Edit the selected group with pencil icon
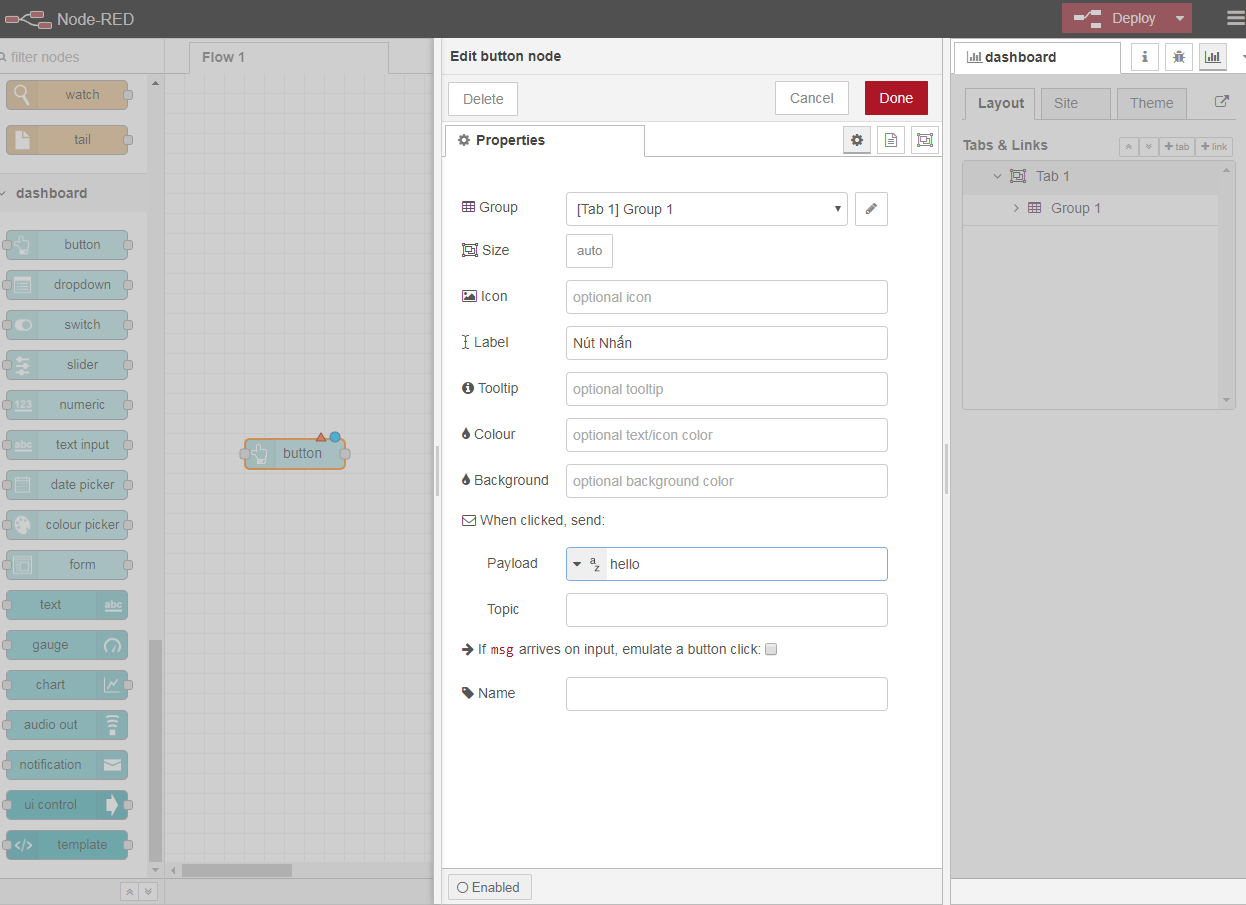1246x905 pixels. coord(871,209)
